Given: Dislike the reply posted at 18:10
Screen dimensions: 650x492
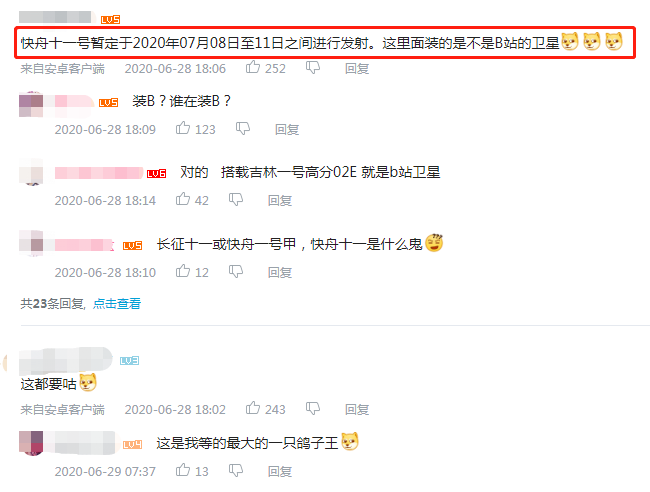Looking at the screenshot, I should click(x=236, y=272).
